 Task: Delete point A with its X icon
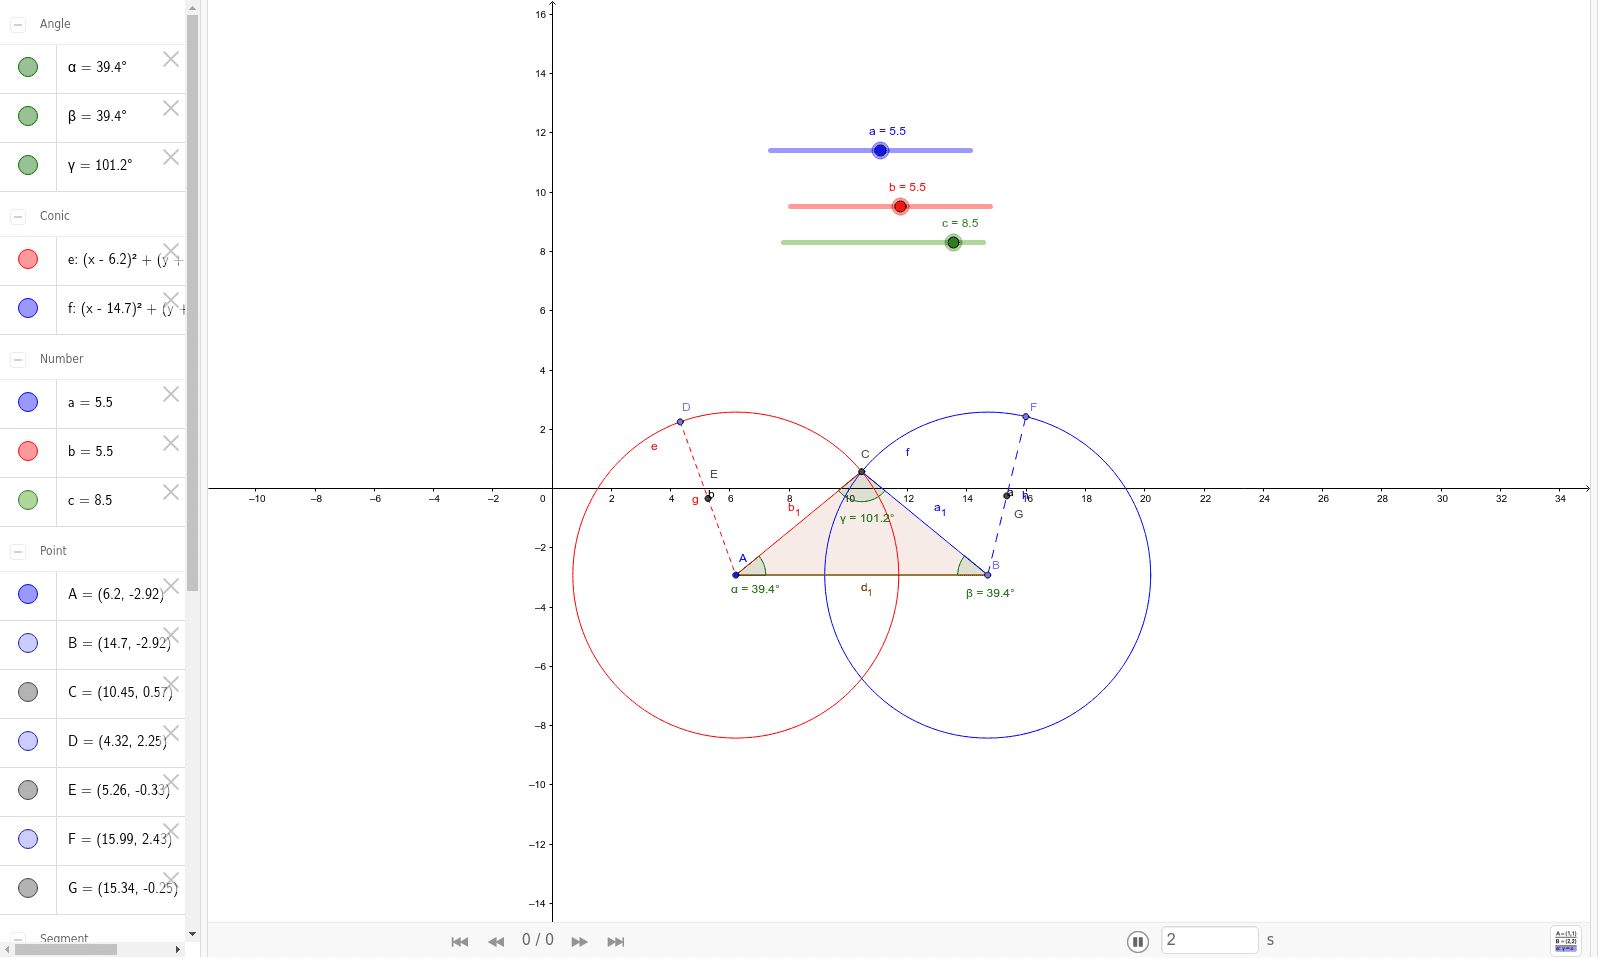click(171, 586)
